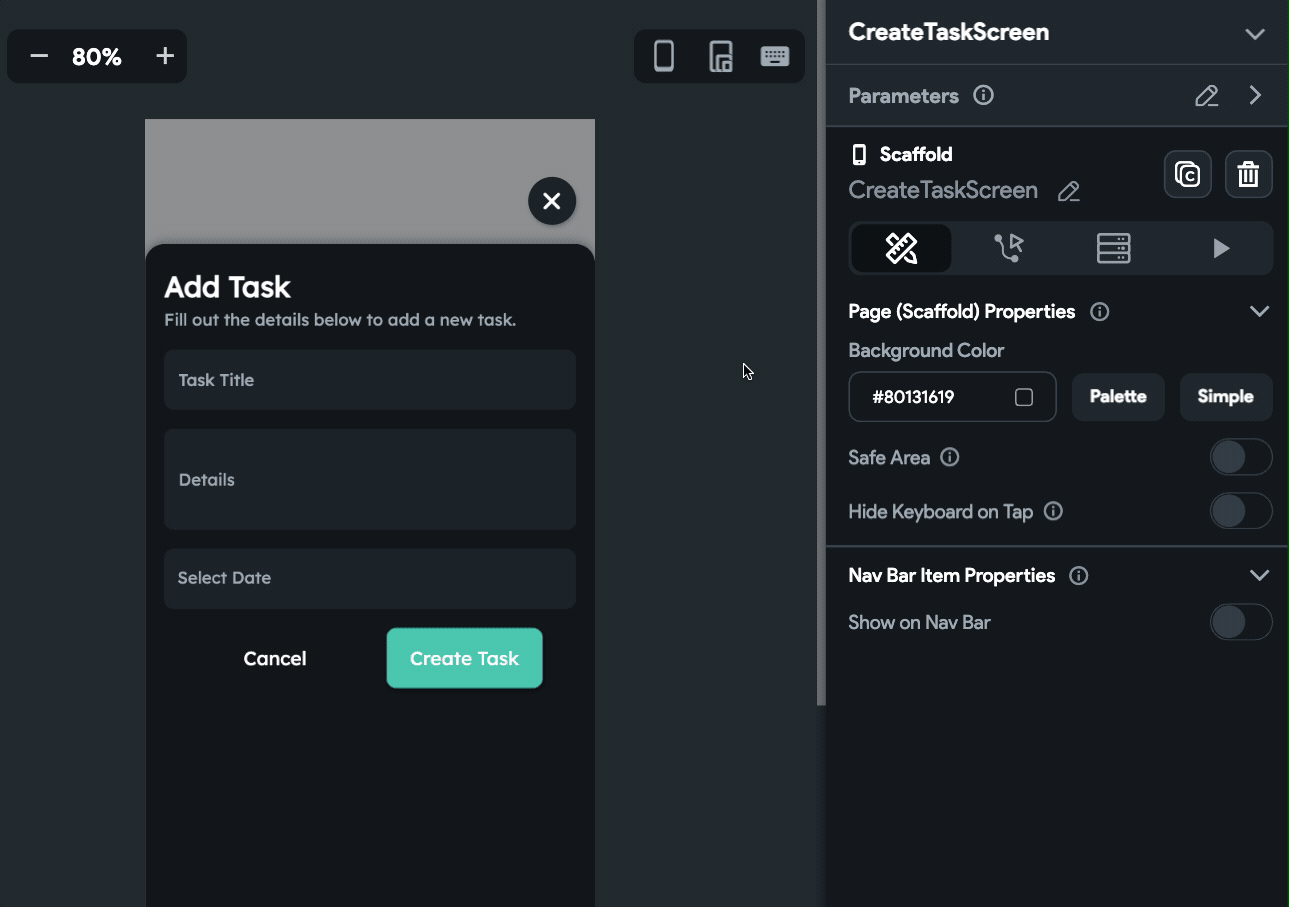
Task: Open the background color swatch picker
Action: click(x=1024, y=397)
